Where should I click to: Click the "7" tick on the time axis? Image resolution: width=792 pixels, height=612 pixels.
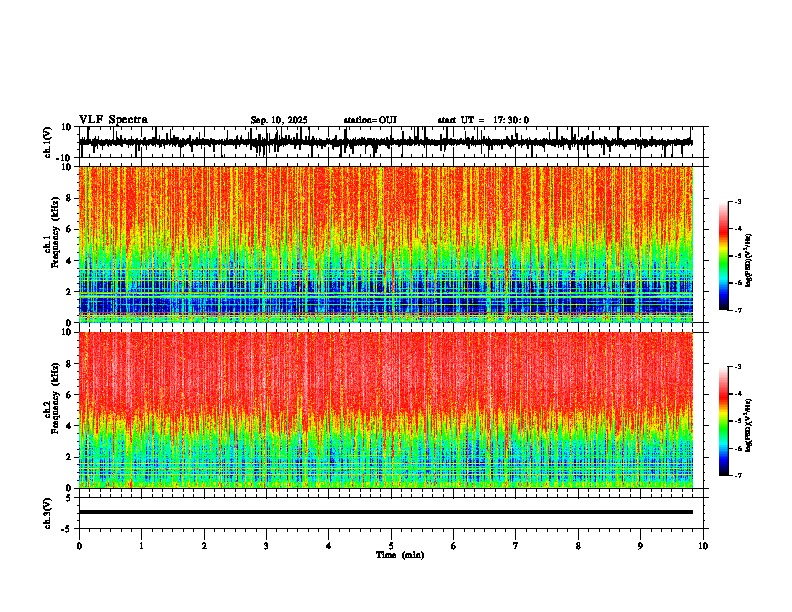[x=516, y=546]
